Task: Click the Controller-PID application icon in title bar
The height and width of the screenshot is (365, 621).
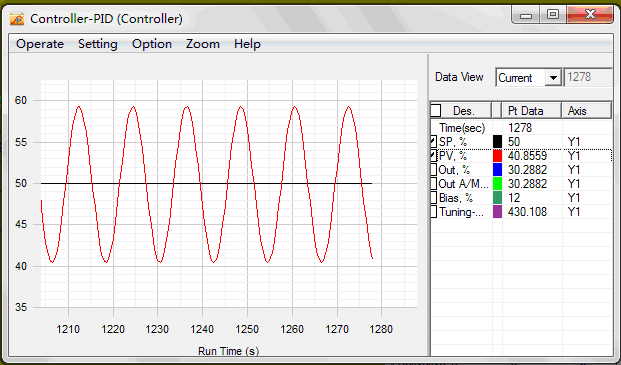Action: point(17,19)
